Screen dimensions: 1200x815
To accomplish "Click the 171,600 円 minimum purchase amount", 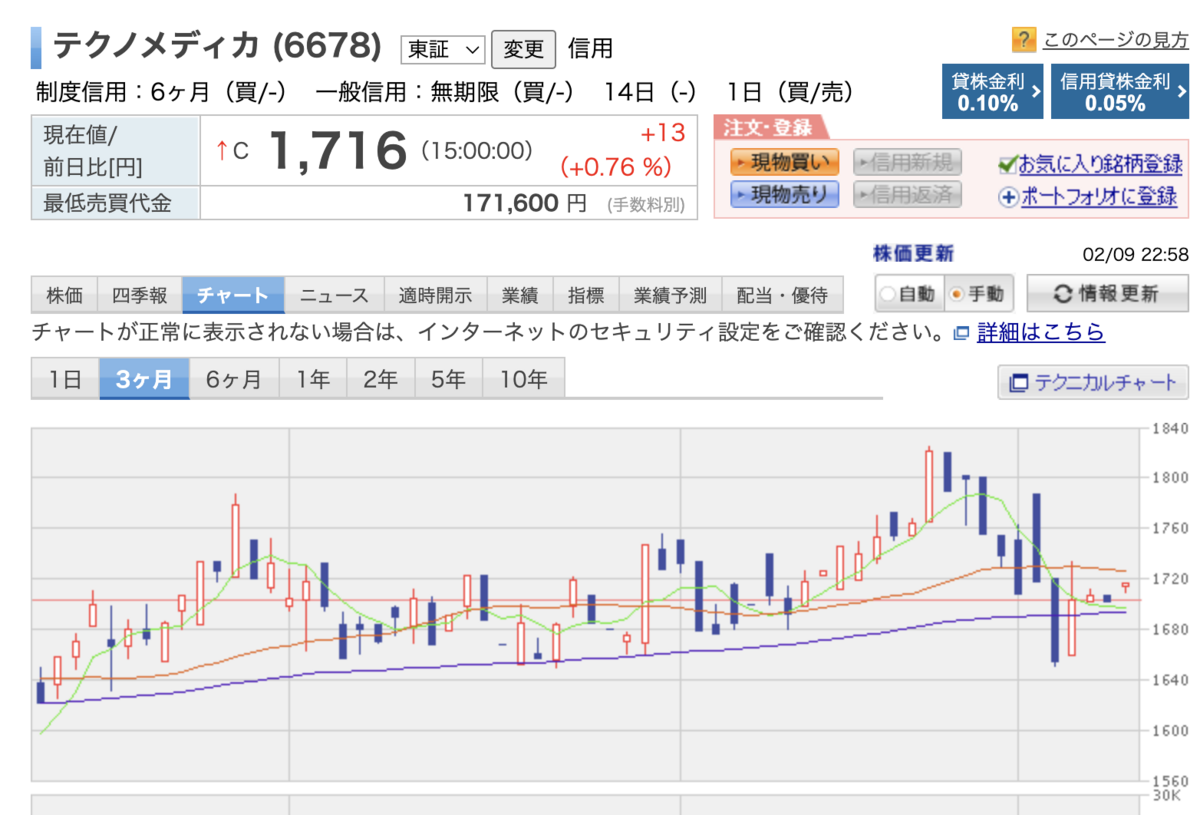I will 524,204.
